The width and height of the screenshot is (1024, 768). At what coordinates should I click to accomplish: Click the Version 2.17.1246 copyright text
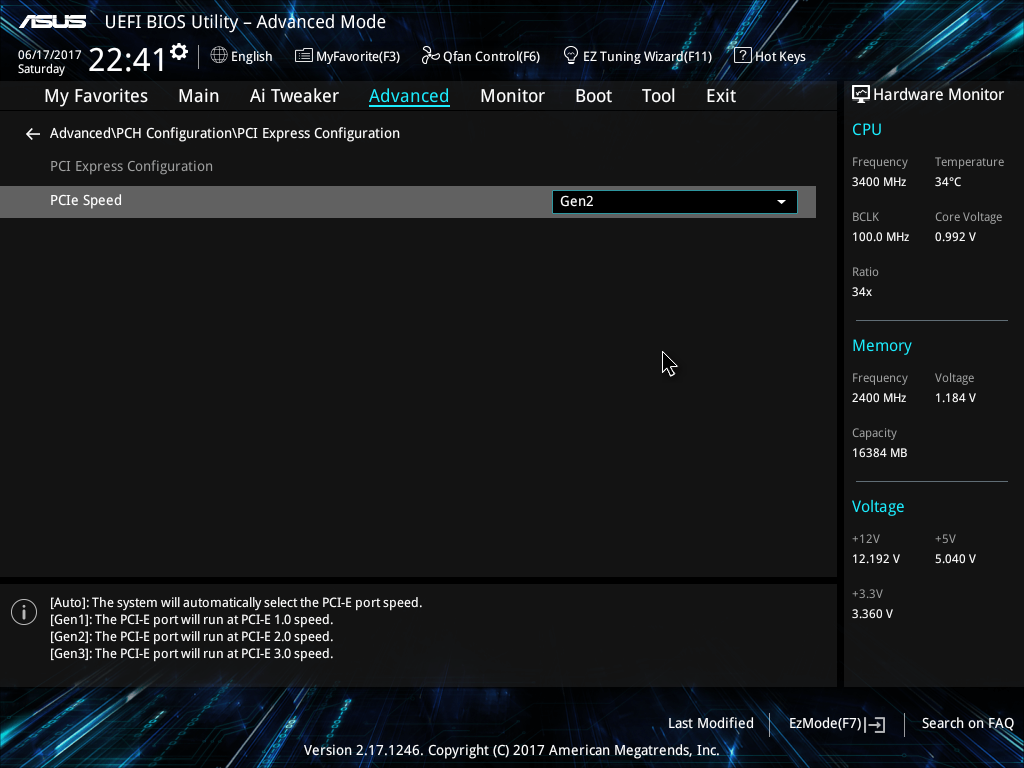pyautogui.click(x=511, y=750)
